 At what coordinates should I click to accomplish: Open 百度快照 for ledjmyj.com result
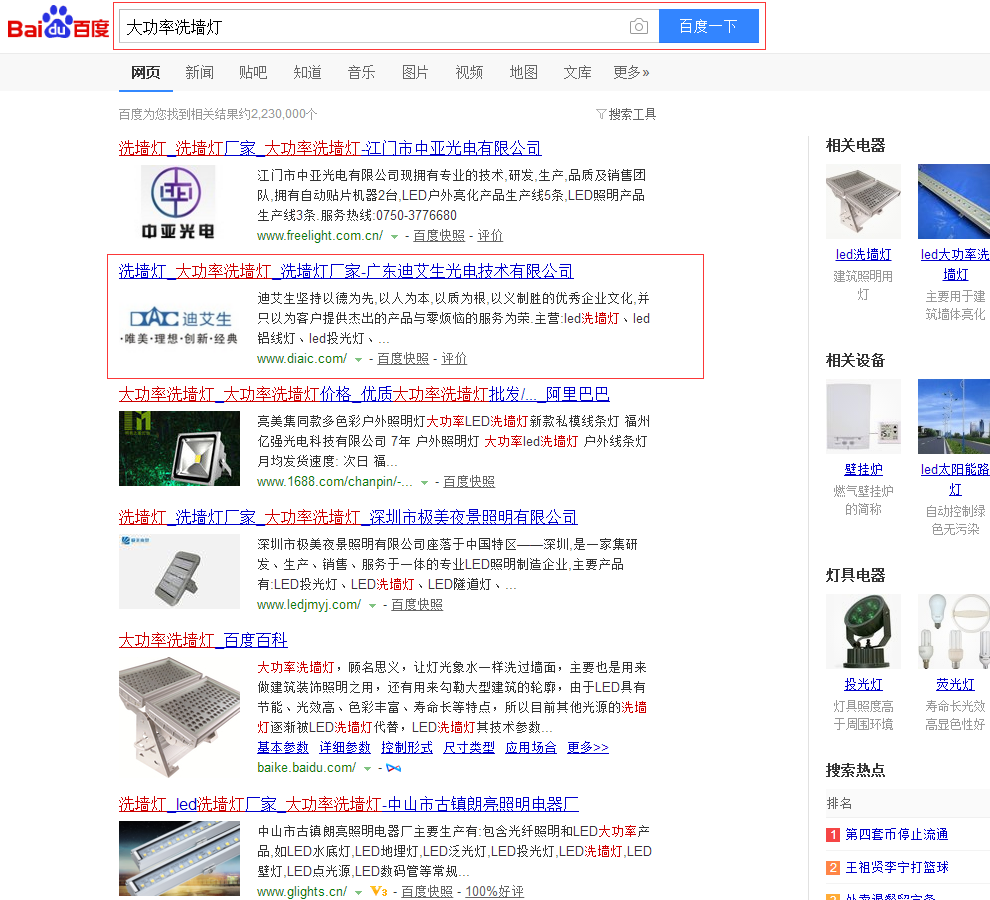[x=417, y=605]
